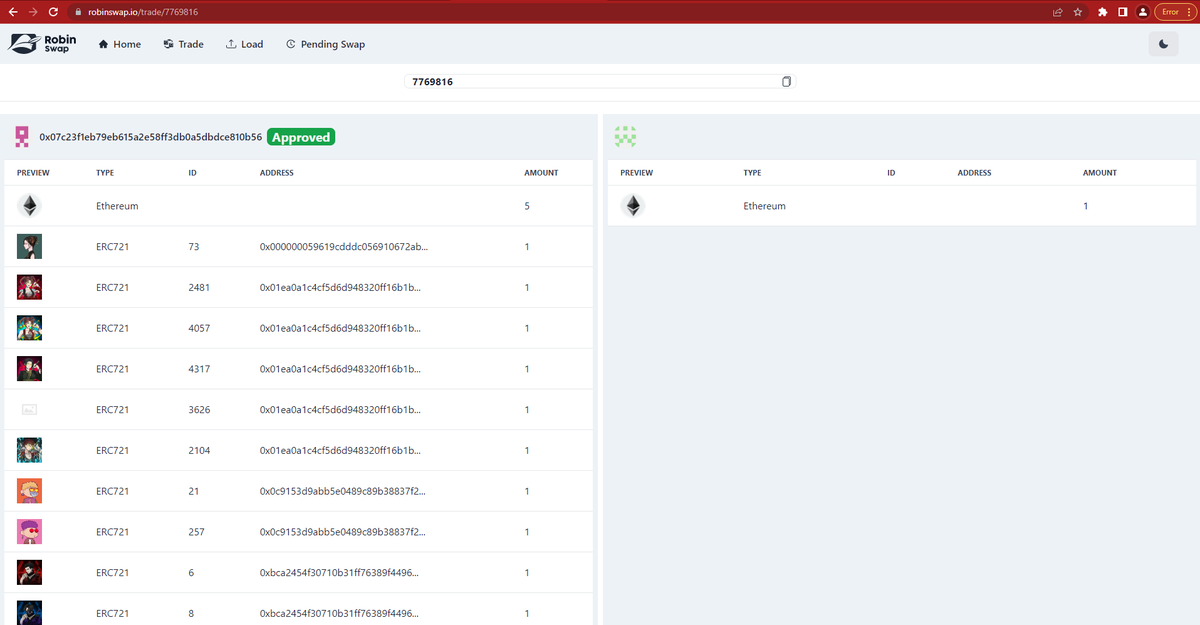Click Ethereum amount 1 in right table
The width and height of the screenshot is (1200, 625).
(1086, 206)
